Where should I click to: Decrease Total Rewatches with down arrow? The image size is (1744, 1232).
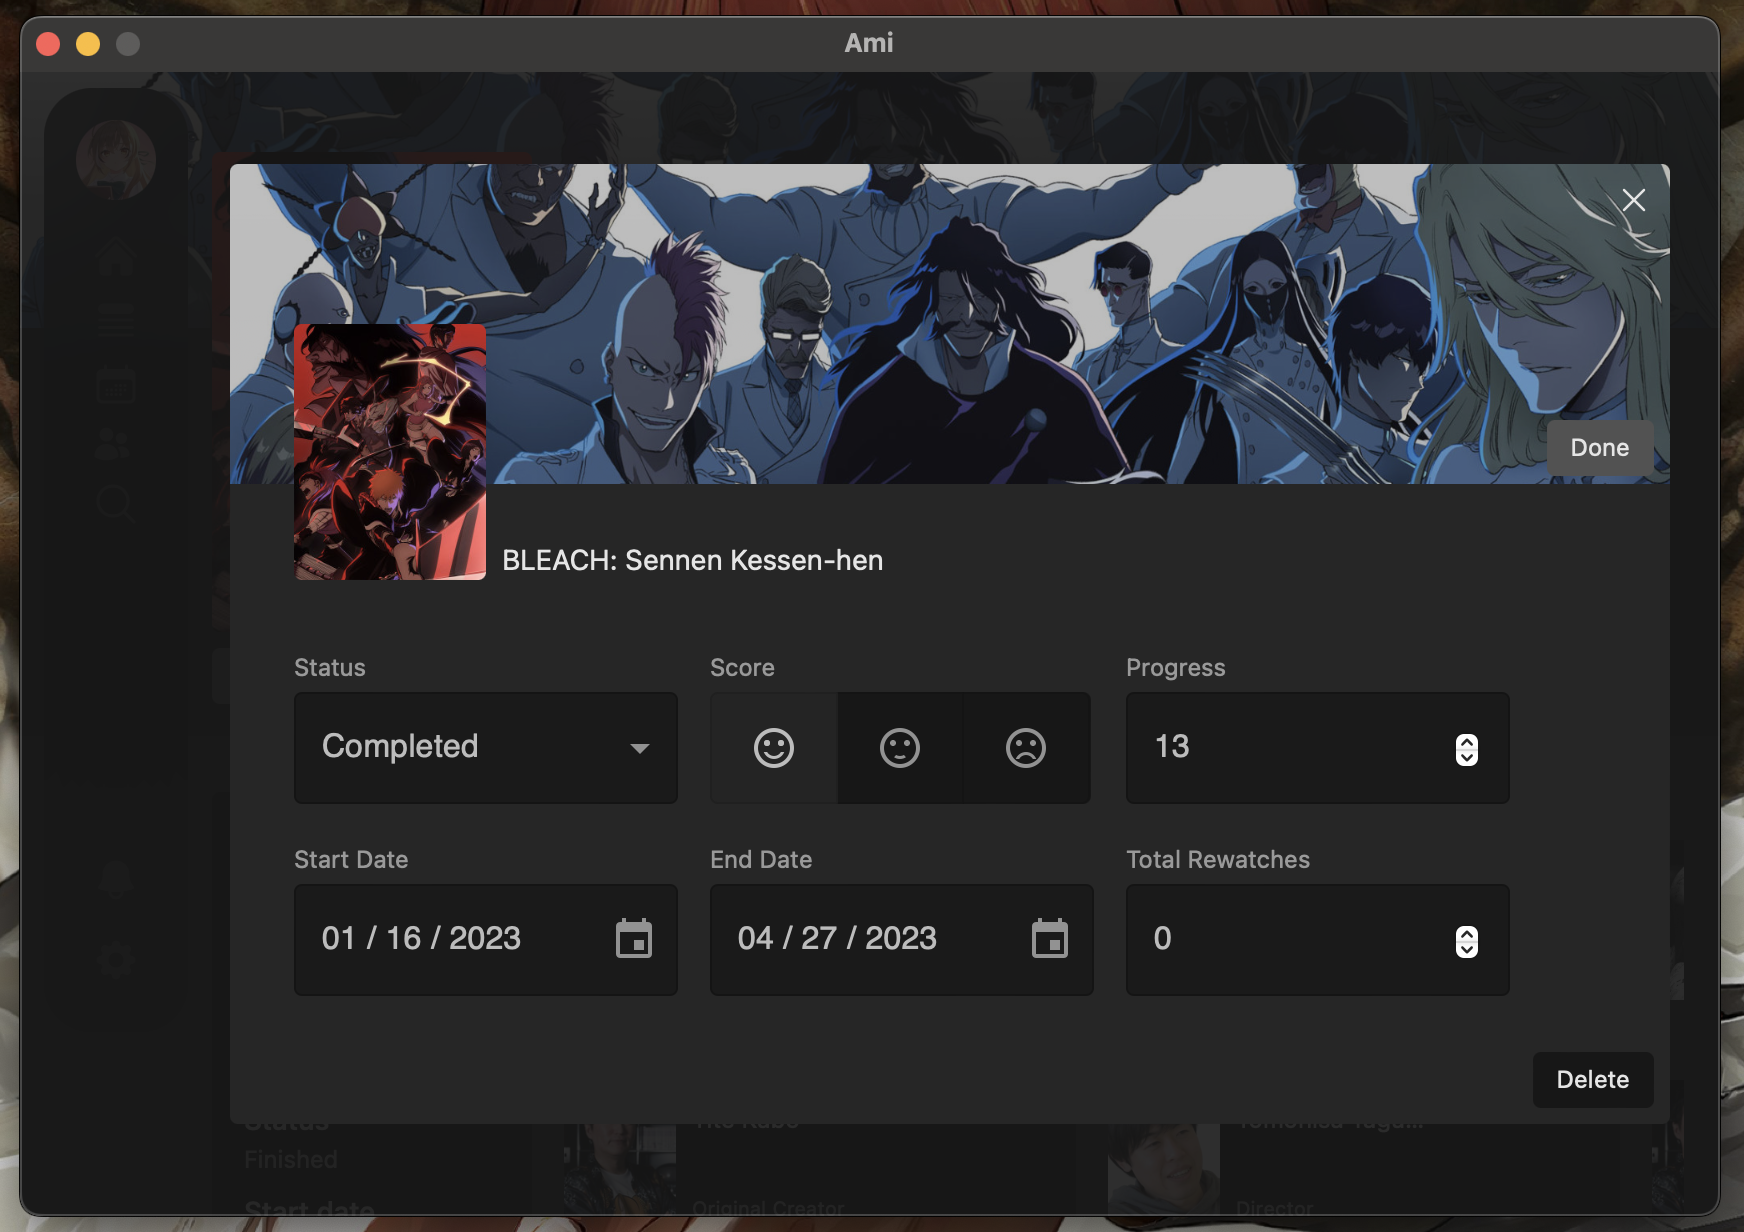click(1467, 949)
